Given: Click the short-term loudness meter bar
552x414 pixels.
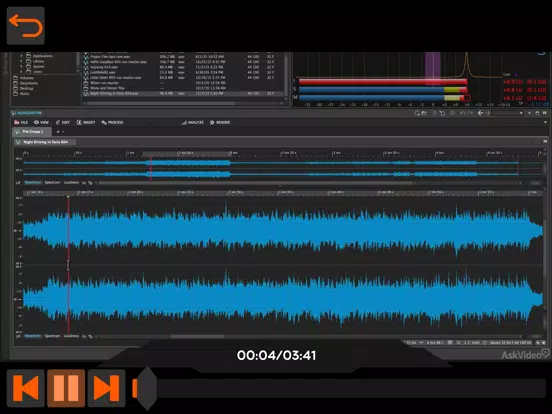Looking at the screenshot, I should coord(383,90).
